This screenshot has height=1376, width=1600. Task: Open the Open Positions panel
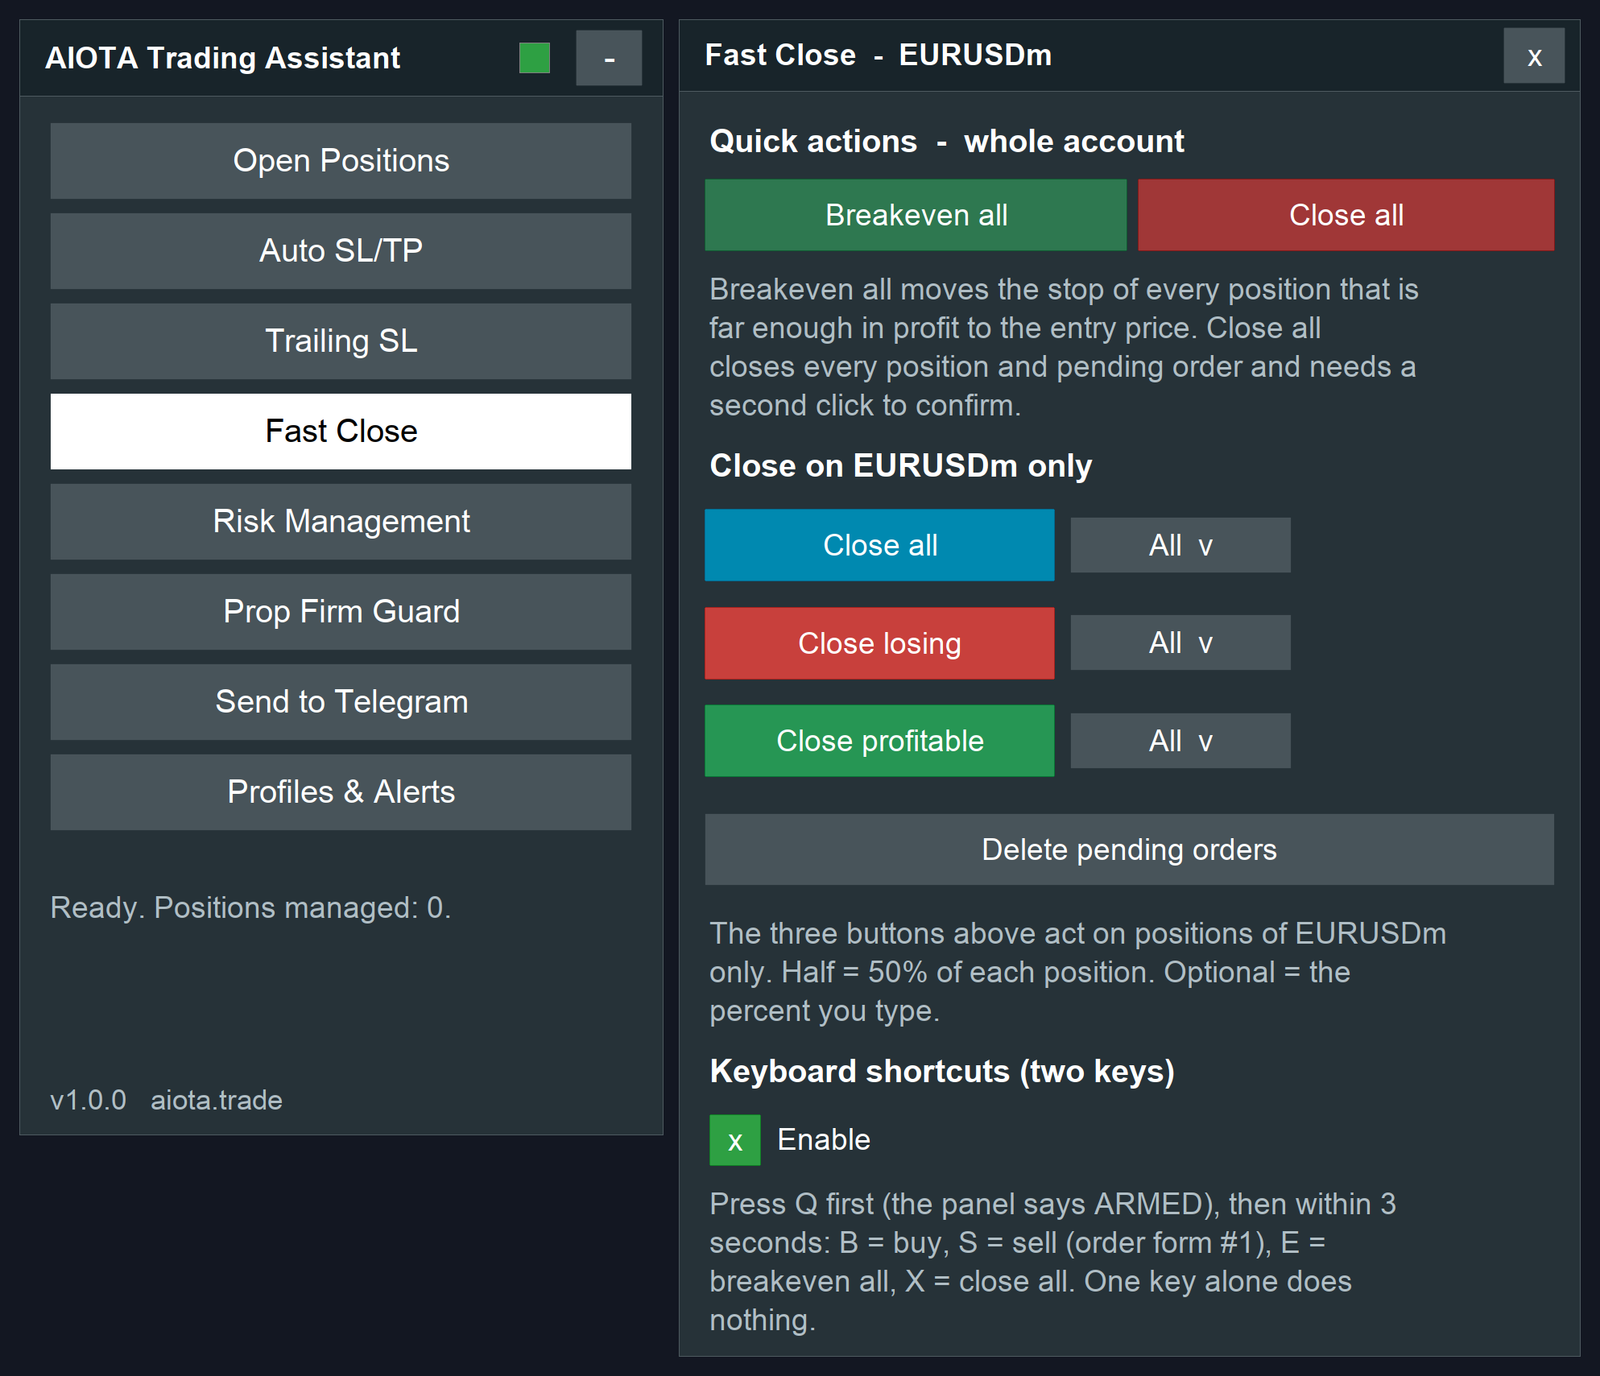[341, 161]
